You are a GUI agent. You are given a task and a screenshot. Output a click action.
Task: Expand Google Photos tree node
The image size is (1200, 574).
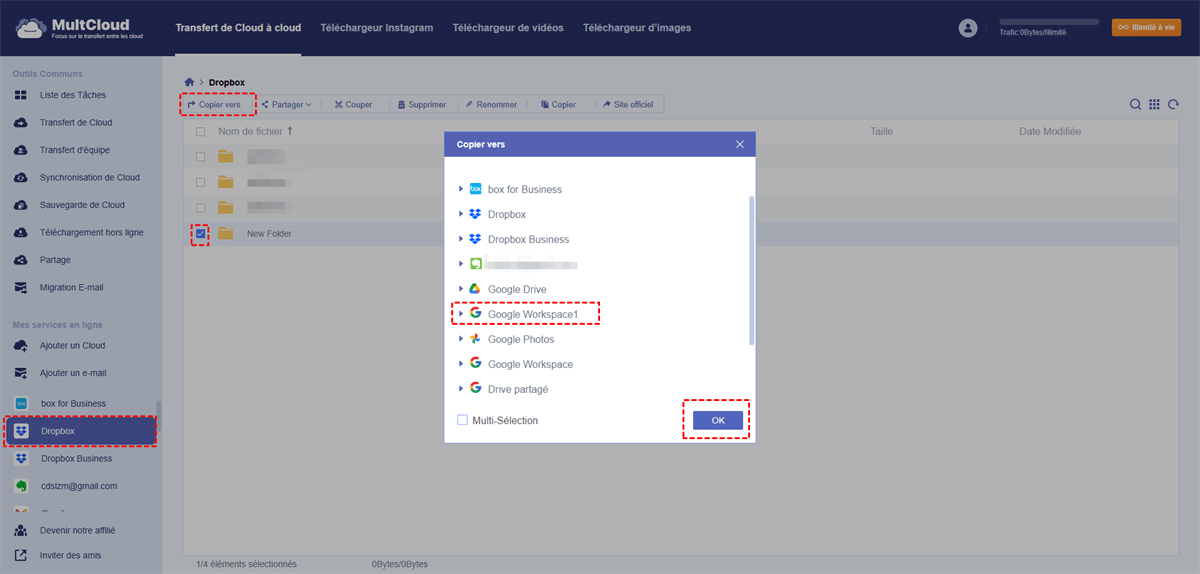click(461, 339)
